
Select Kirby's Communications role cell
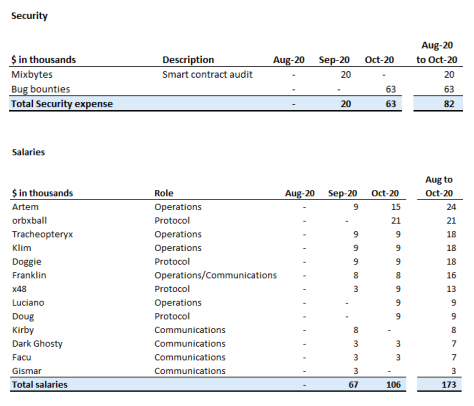190,330
